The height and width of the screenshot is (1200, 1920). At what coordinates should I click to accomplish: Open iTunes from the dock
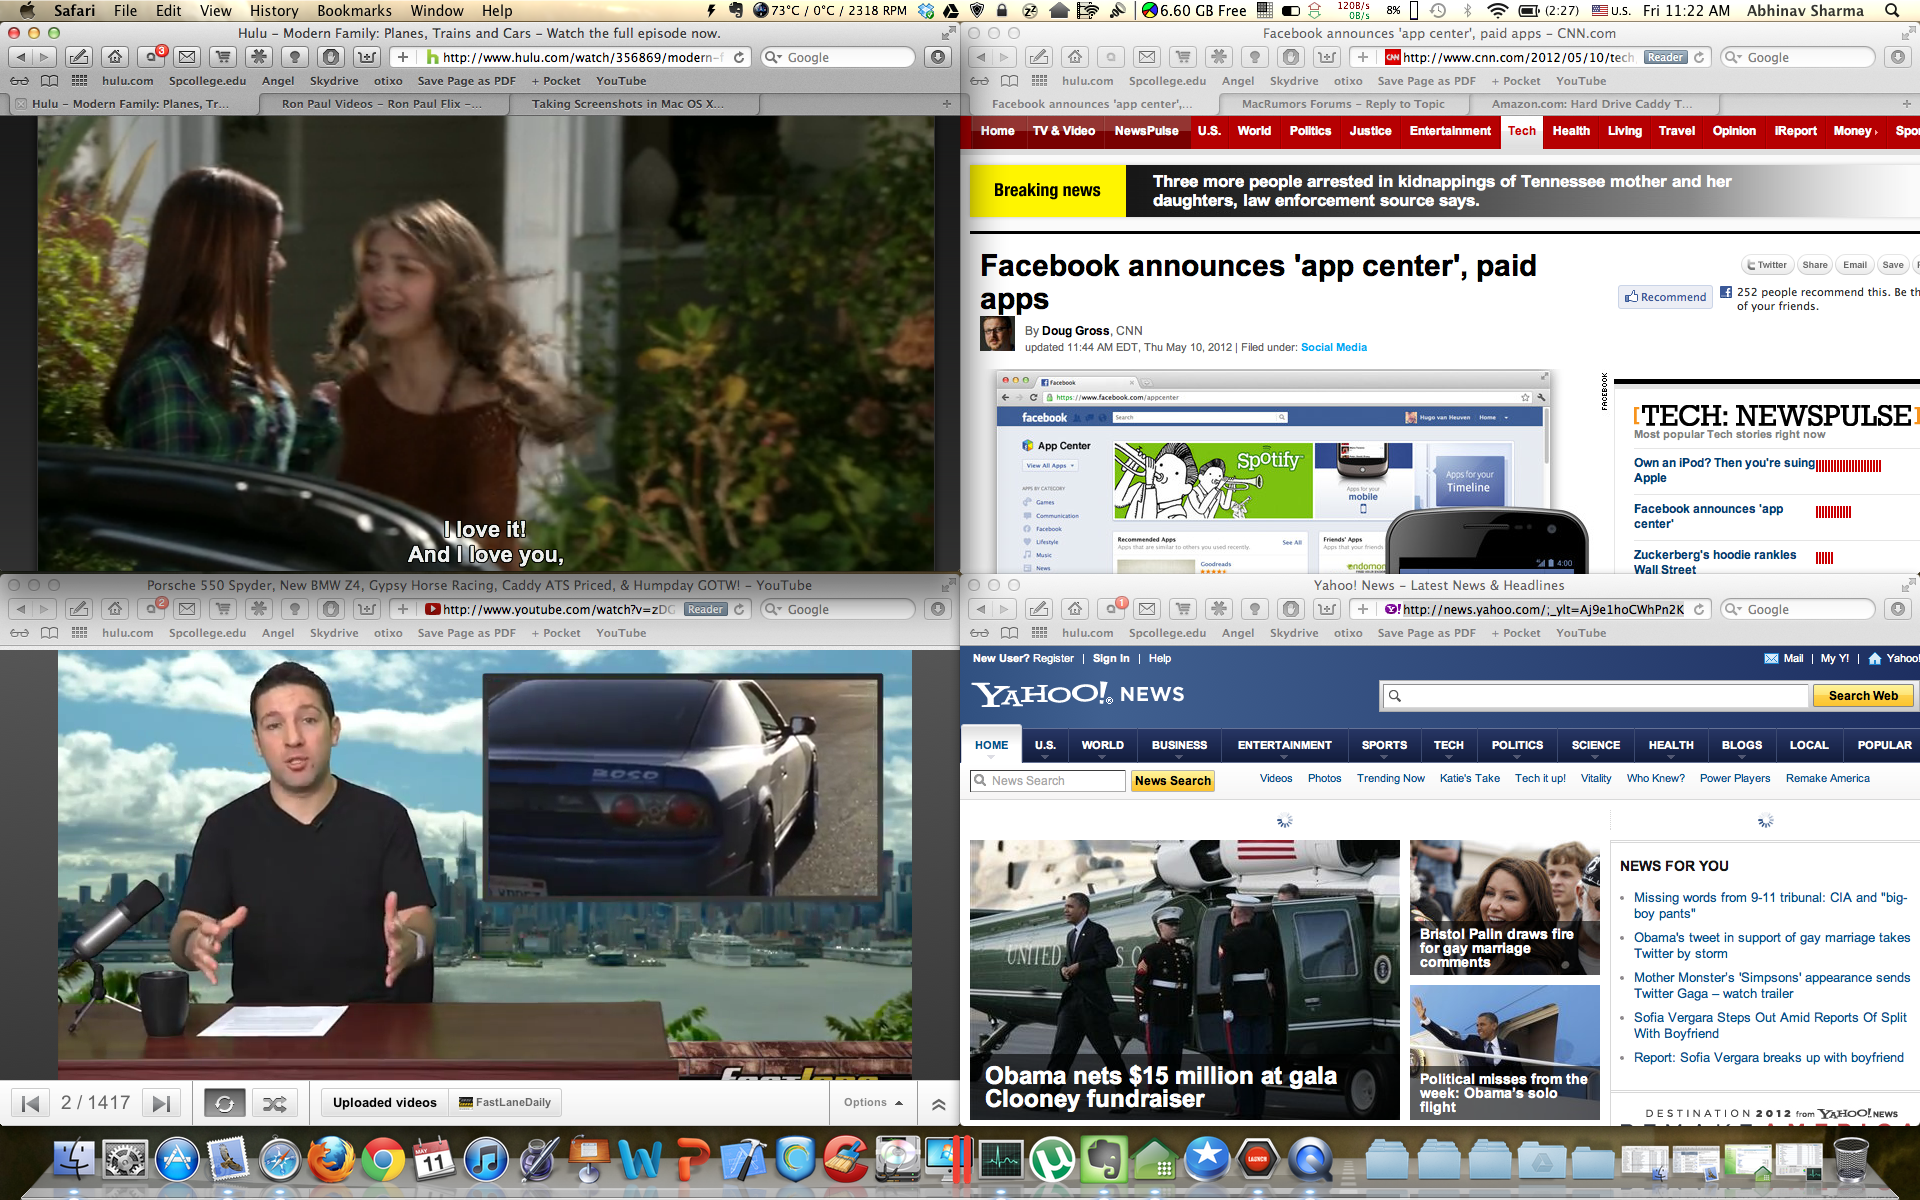(x=486, y=1160)
